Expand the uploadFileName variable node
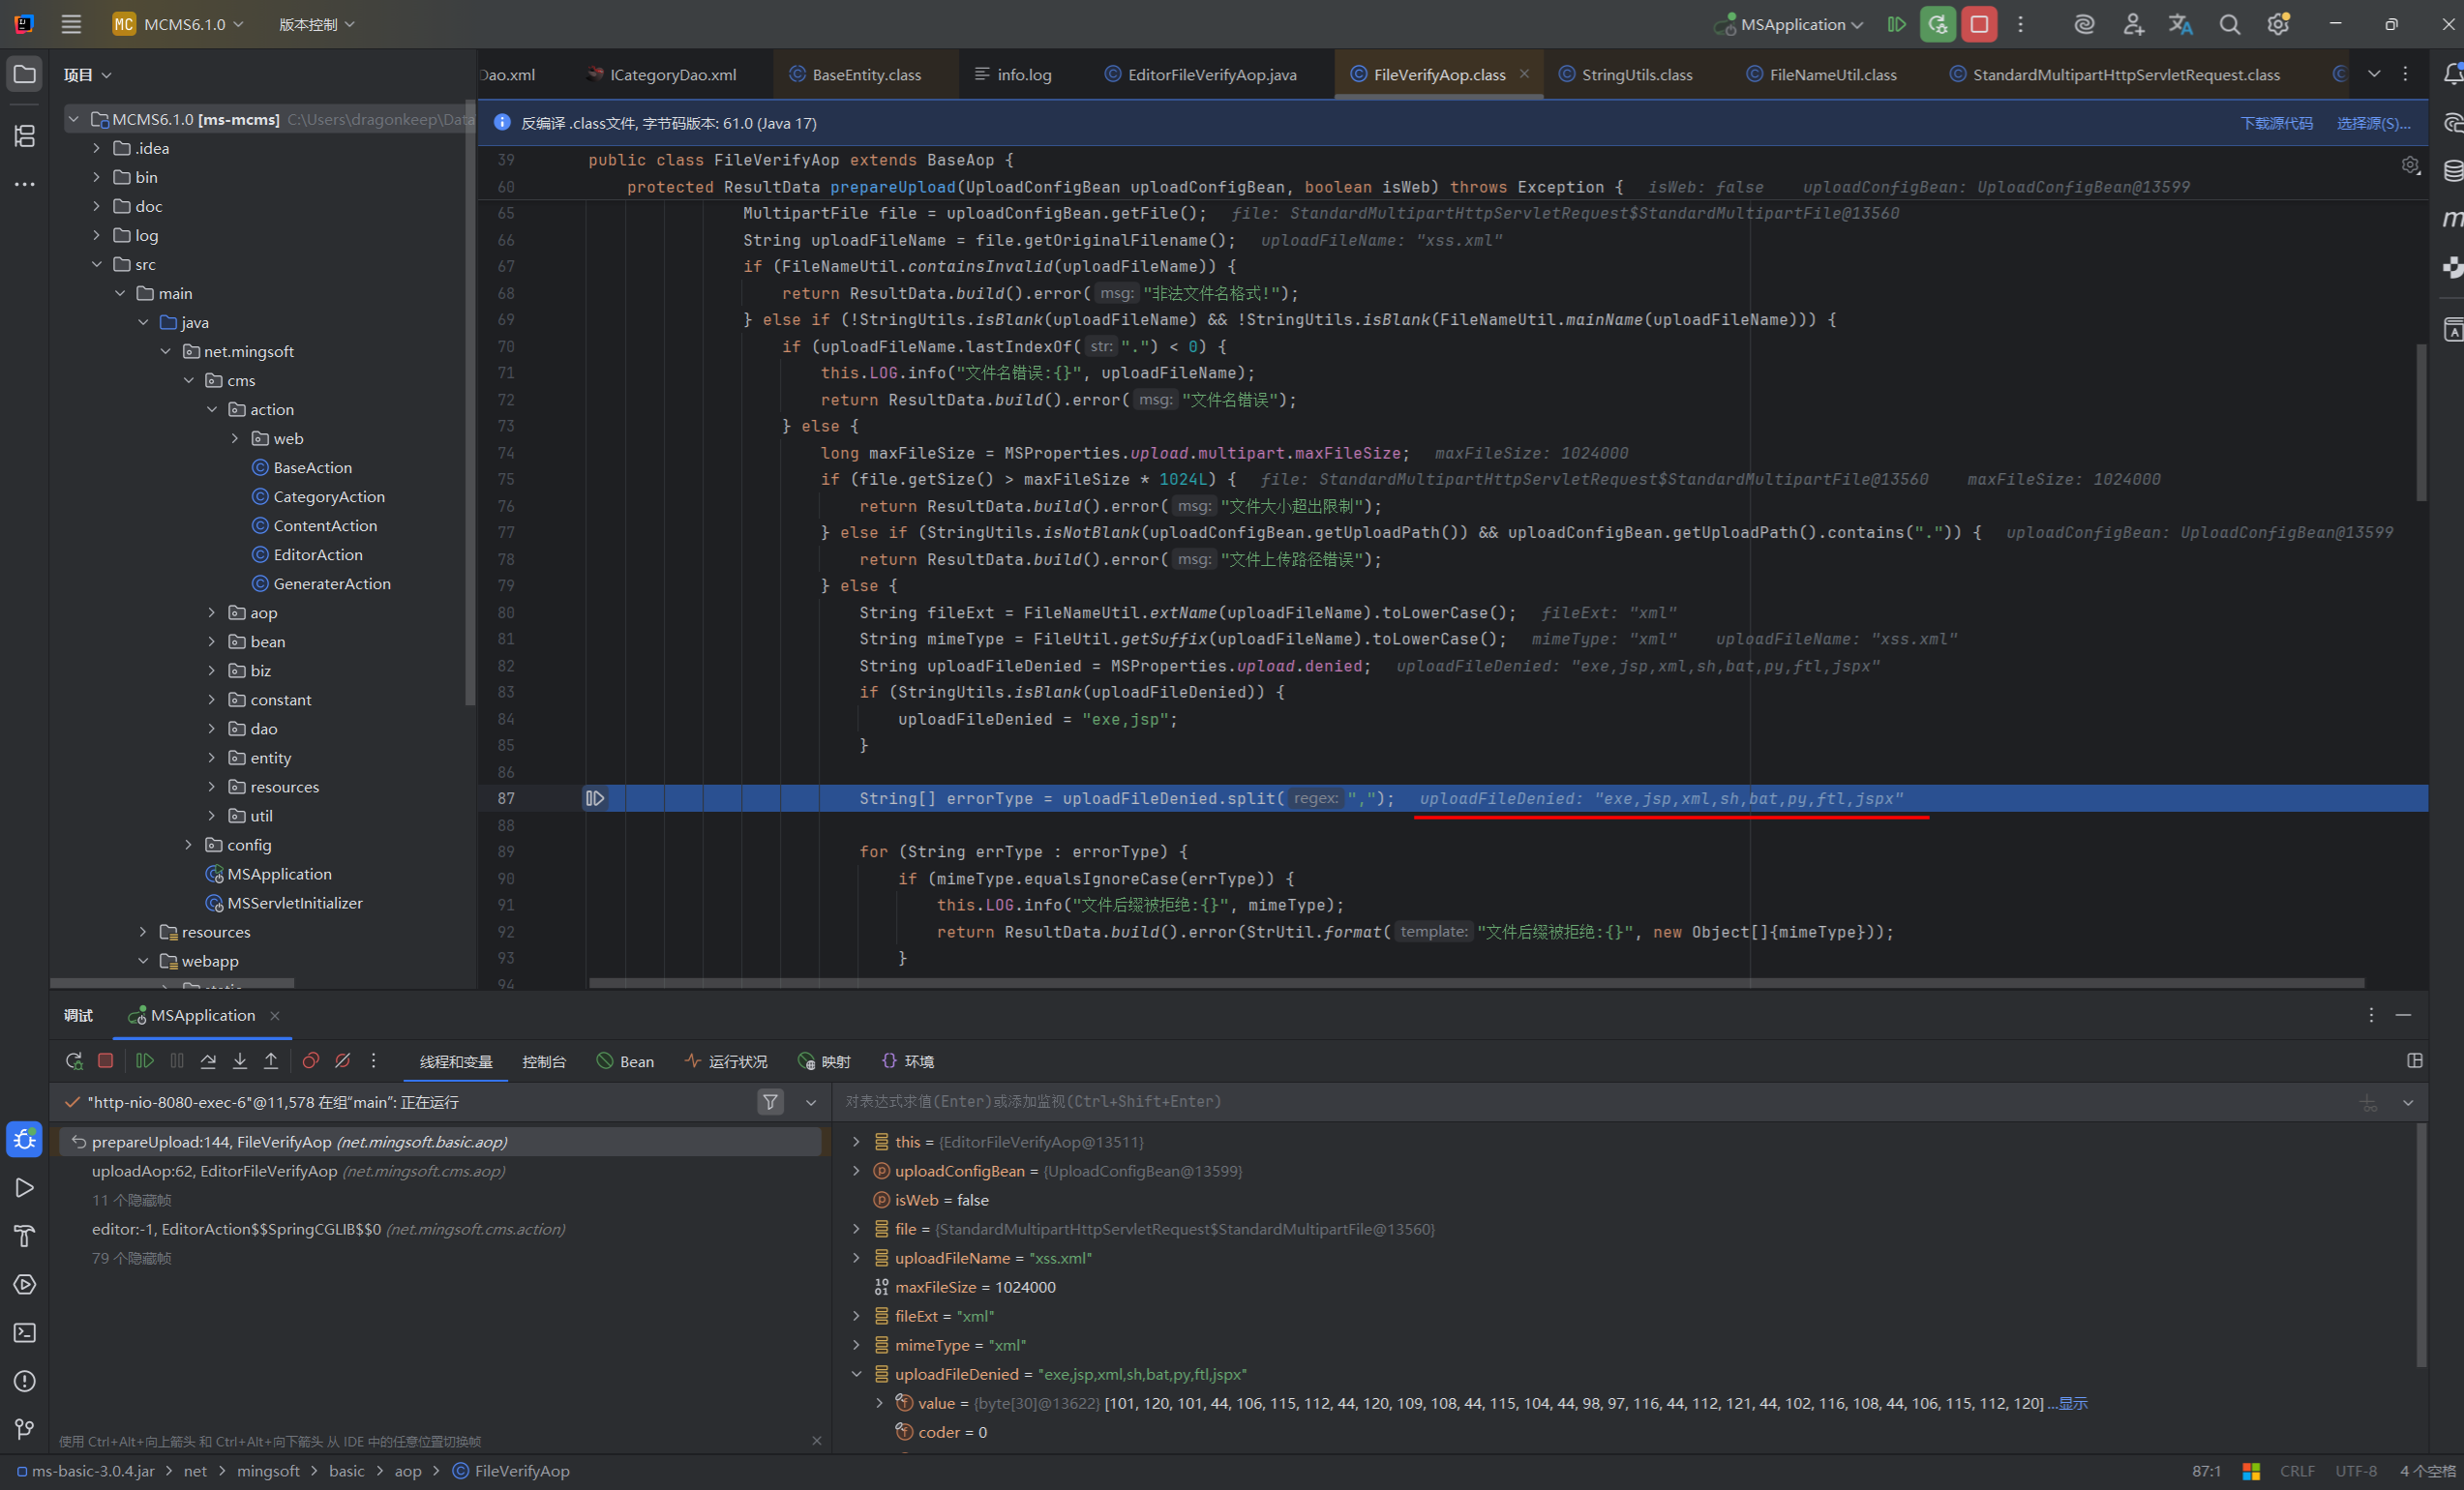Viewport: 2464px width, 1490px height. [x=856, y=1258]
